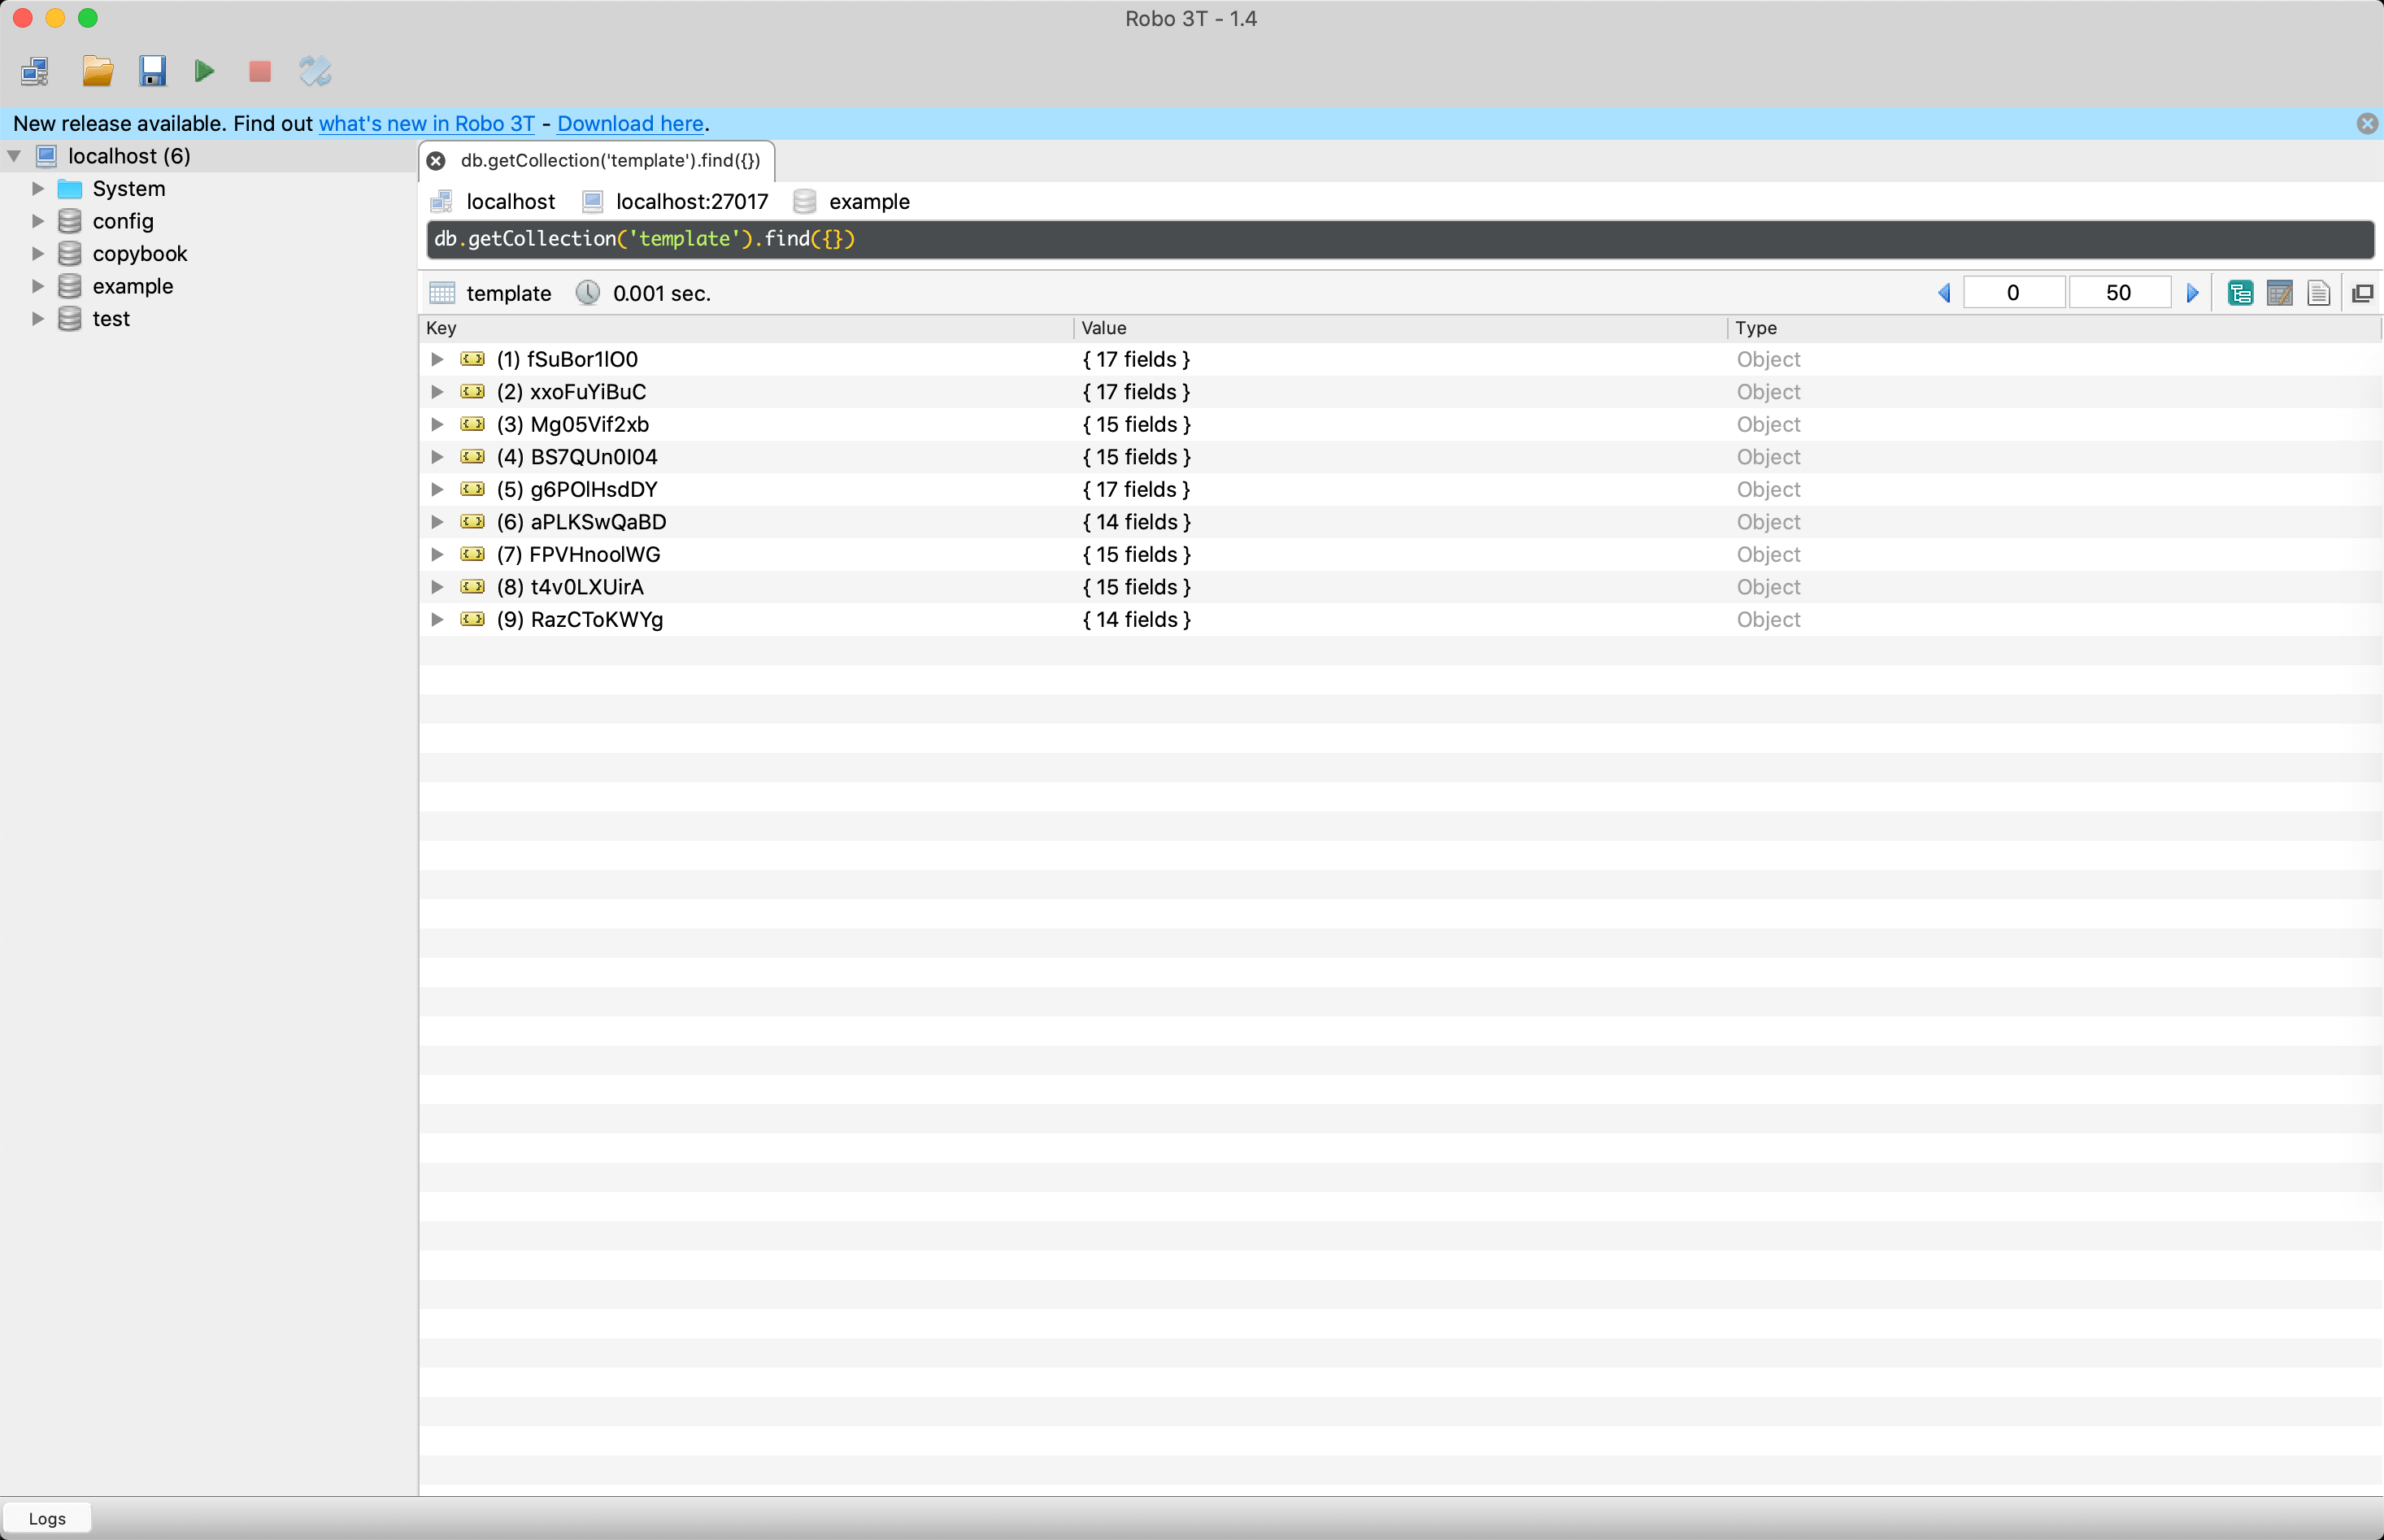Follow the Download here link
Image resolution: width=2384 pixels, height=1540 pixels.
click(630, 123)
